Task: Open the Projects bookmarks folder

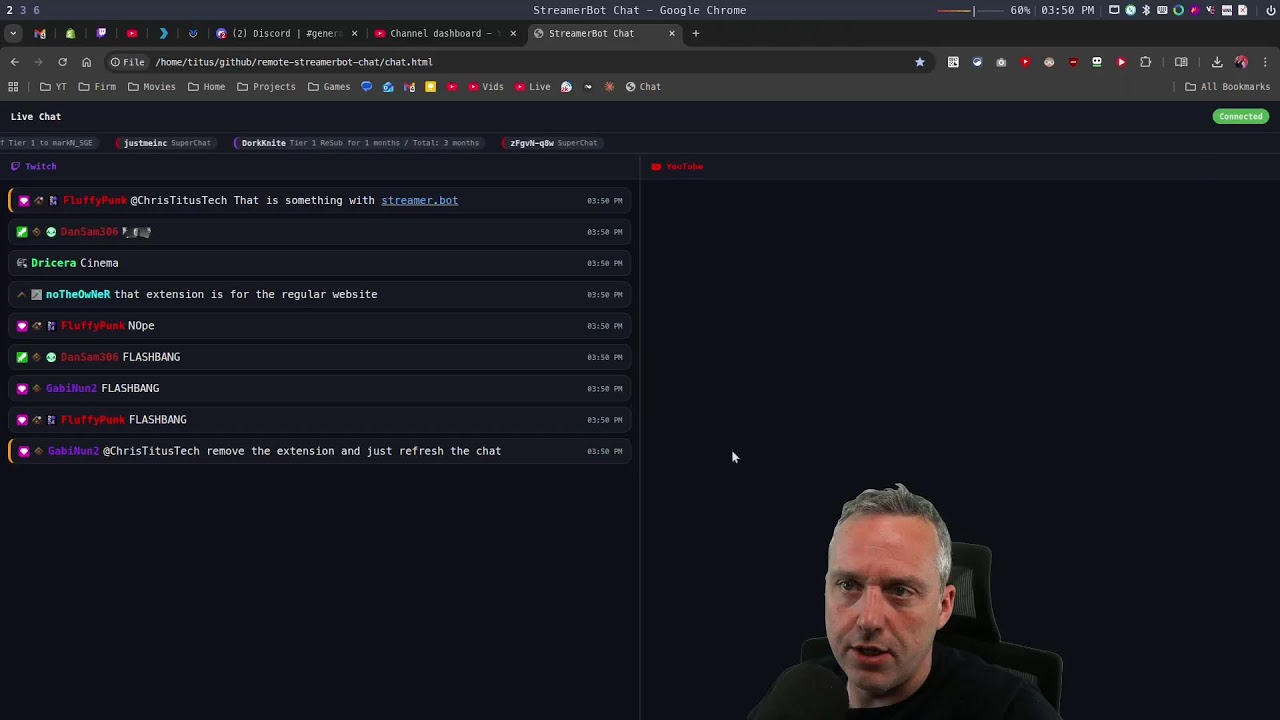Action: (x=266, y=87)
